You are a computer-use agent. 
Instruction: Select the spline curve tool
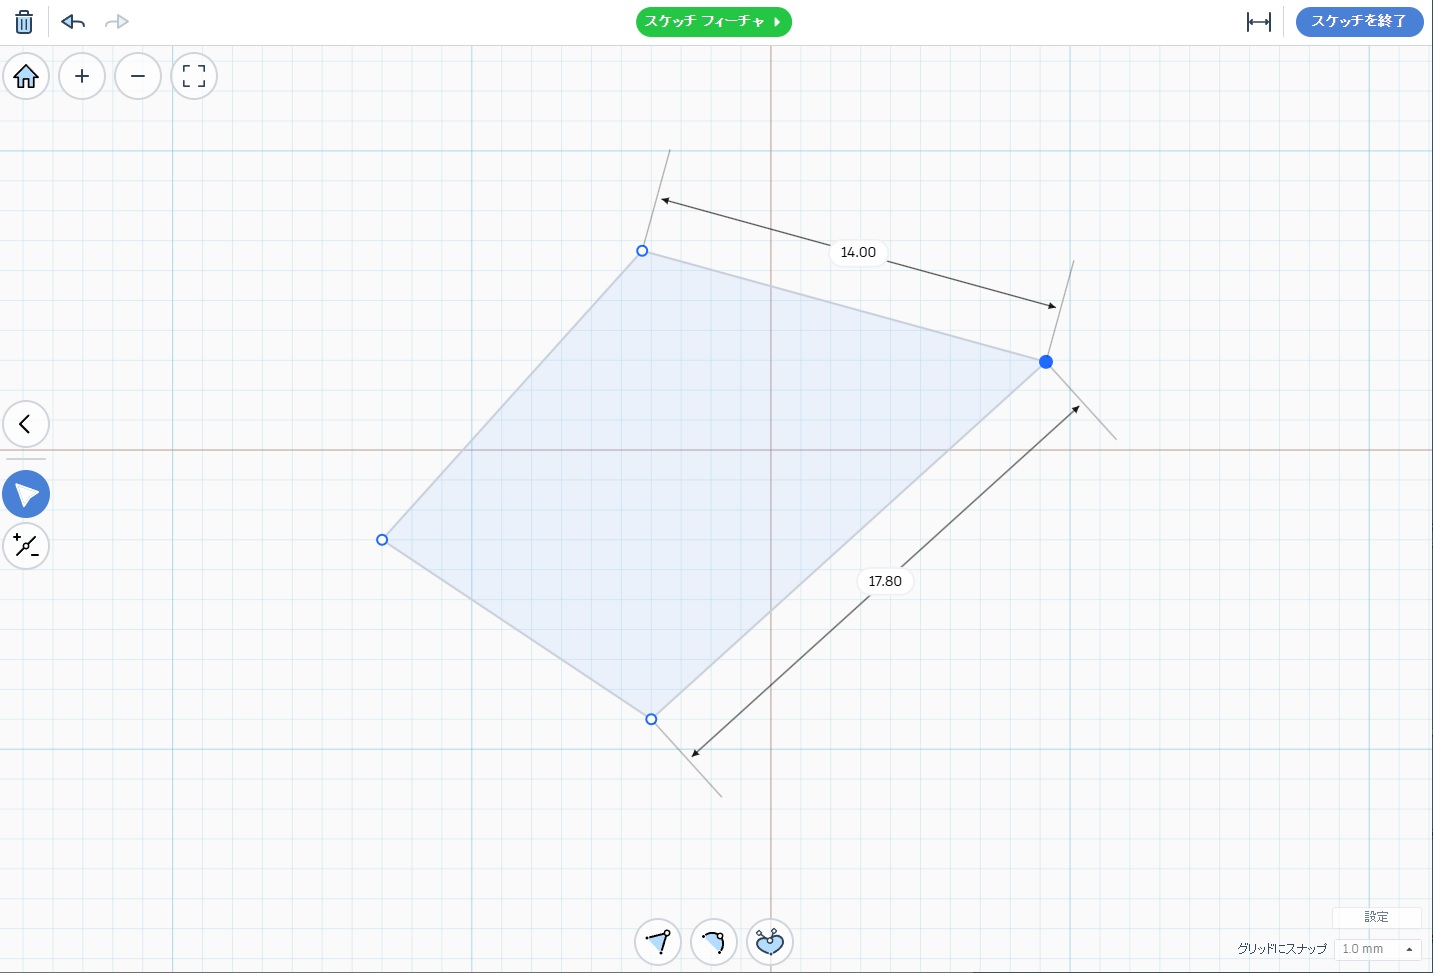[x=770, y=942]
